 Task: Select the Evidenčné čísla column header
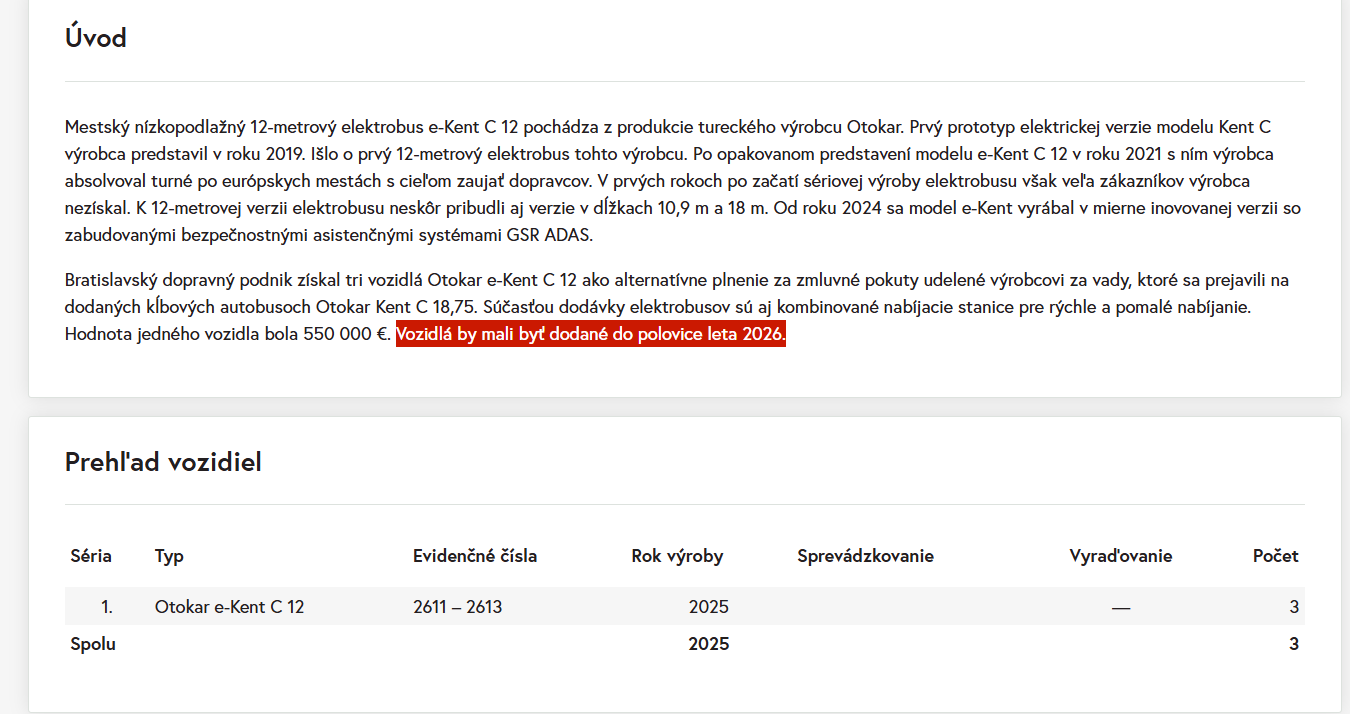pos(475,556)
